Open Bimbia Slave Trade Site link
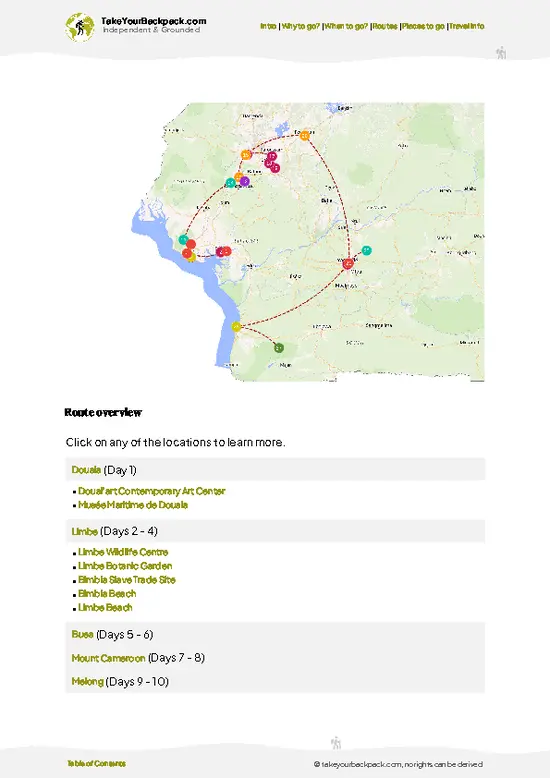The width and height of the screenshot is (550, 778). coord(127,580)
